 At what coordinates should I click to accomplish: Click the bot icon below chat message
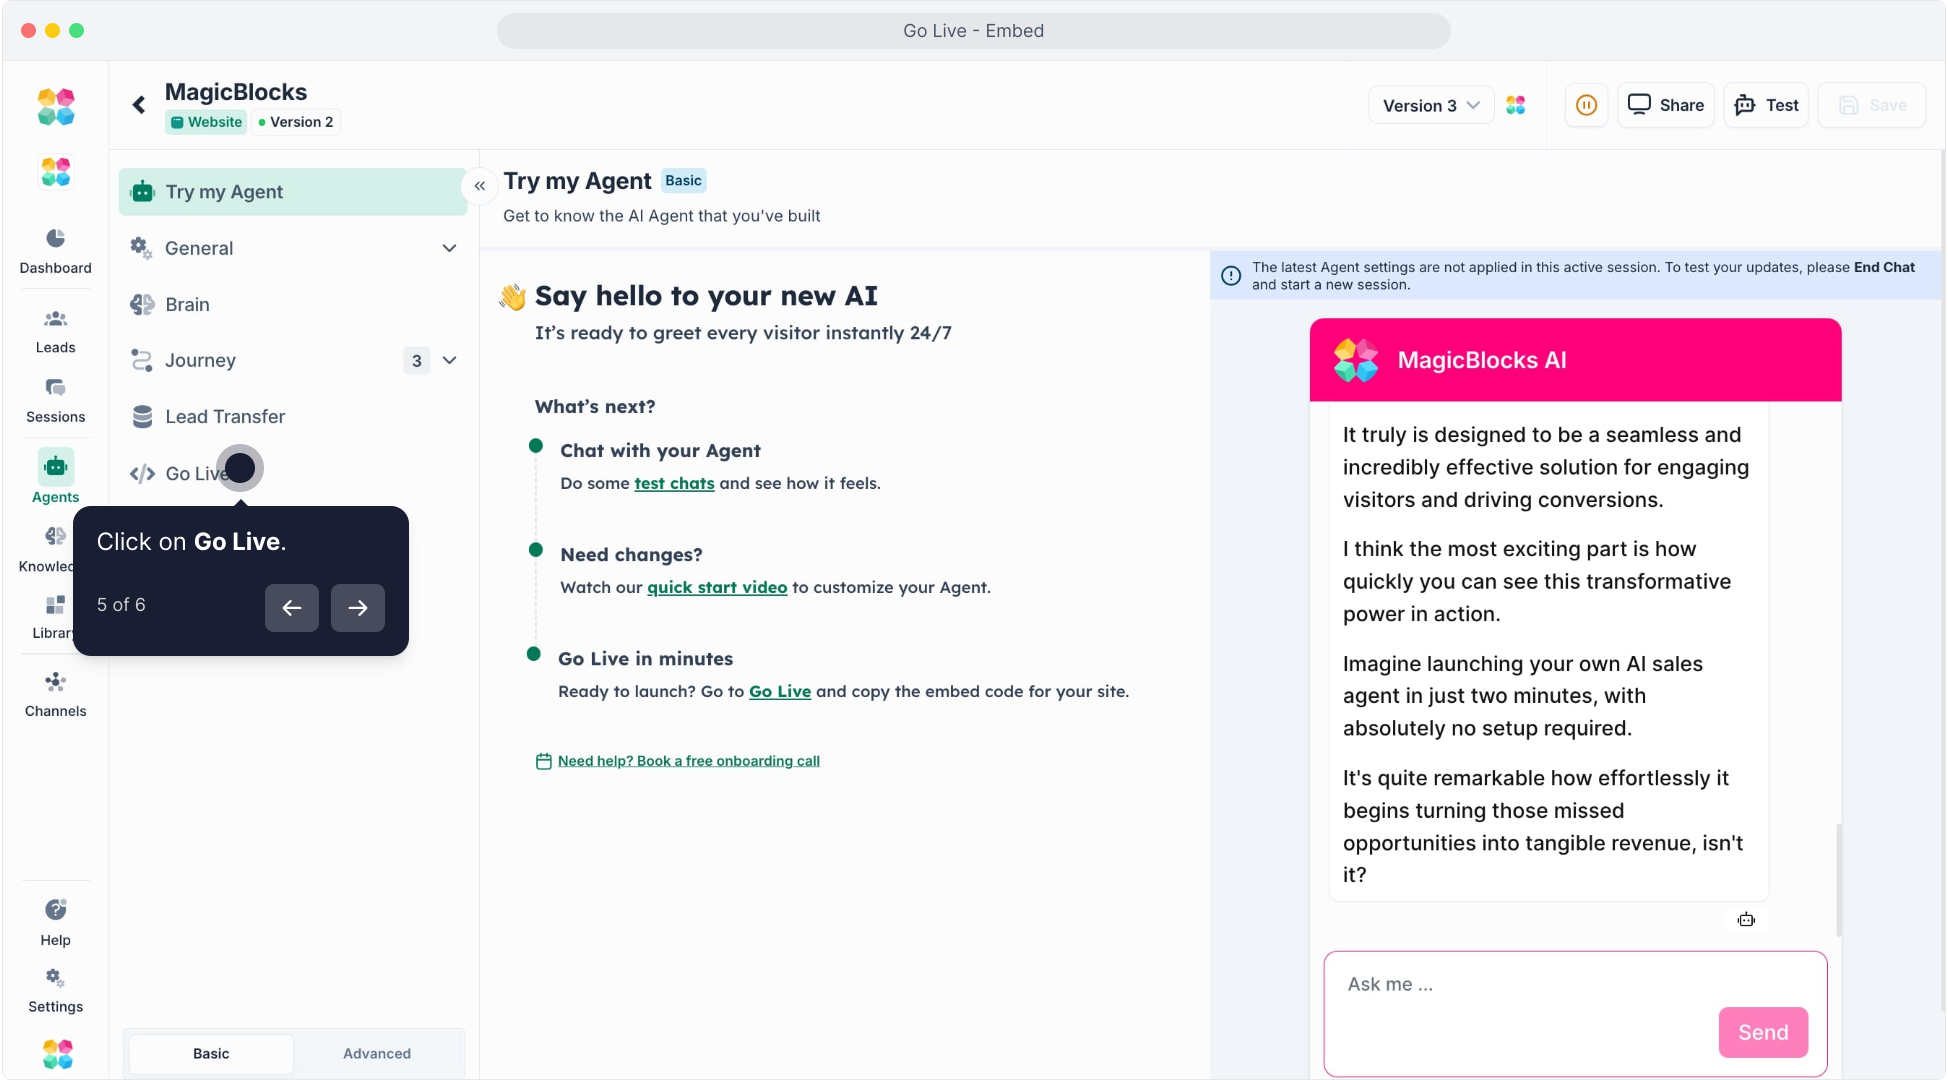[x=1746, y=920]
